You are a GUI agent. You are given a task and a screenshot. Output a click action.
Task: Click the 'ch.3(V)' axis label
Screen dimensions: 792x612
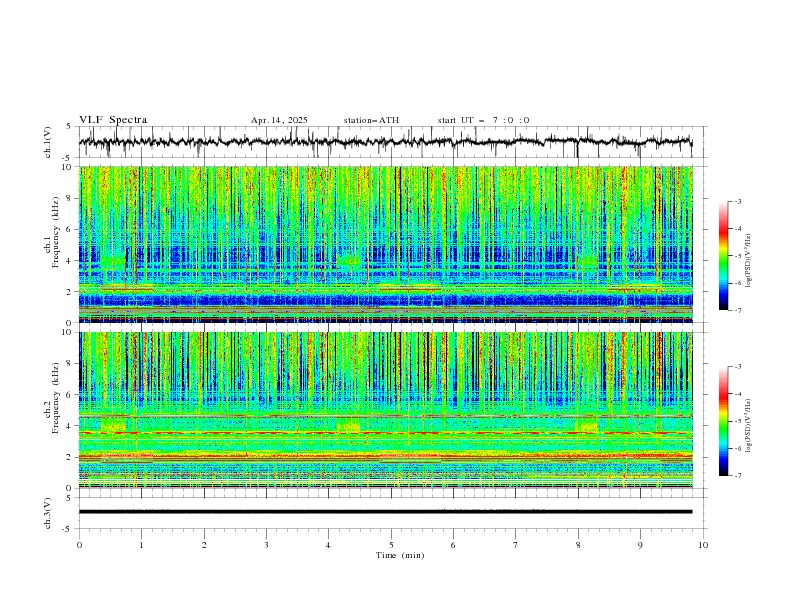click(48, 513)
